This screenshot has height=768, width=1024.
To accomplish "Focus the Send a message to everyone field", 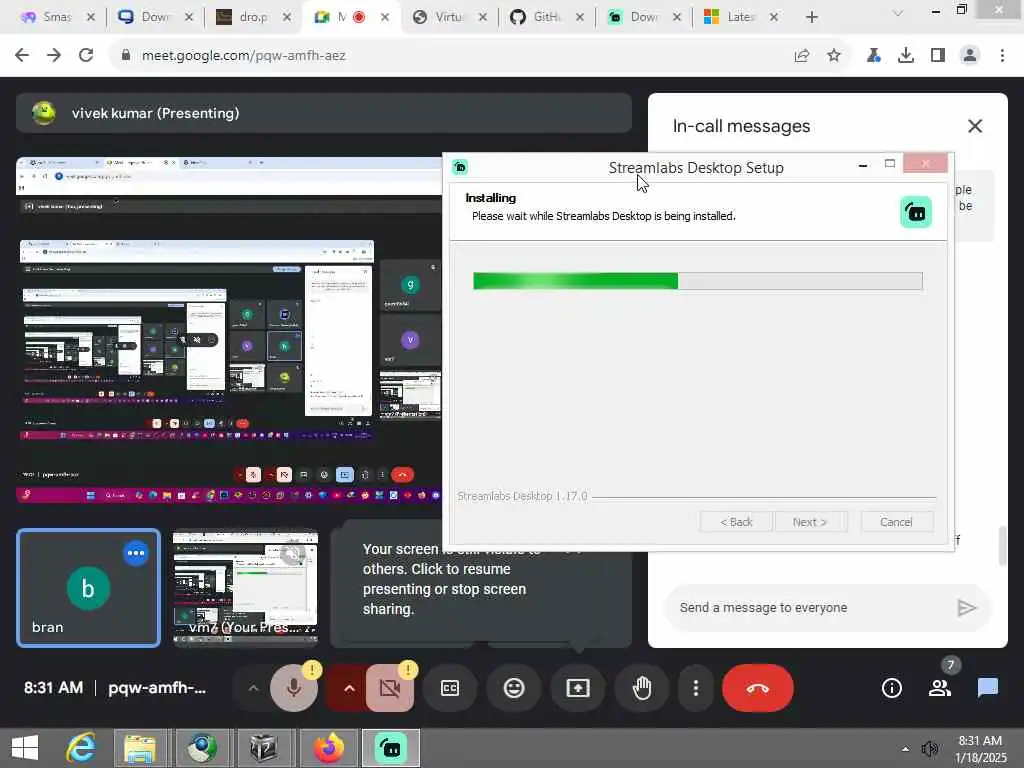I will click(x=810, y=607).
